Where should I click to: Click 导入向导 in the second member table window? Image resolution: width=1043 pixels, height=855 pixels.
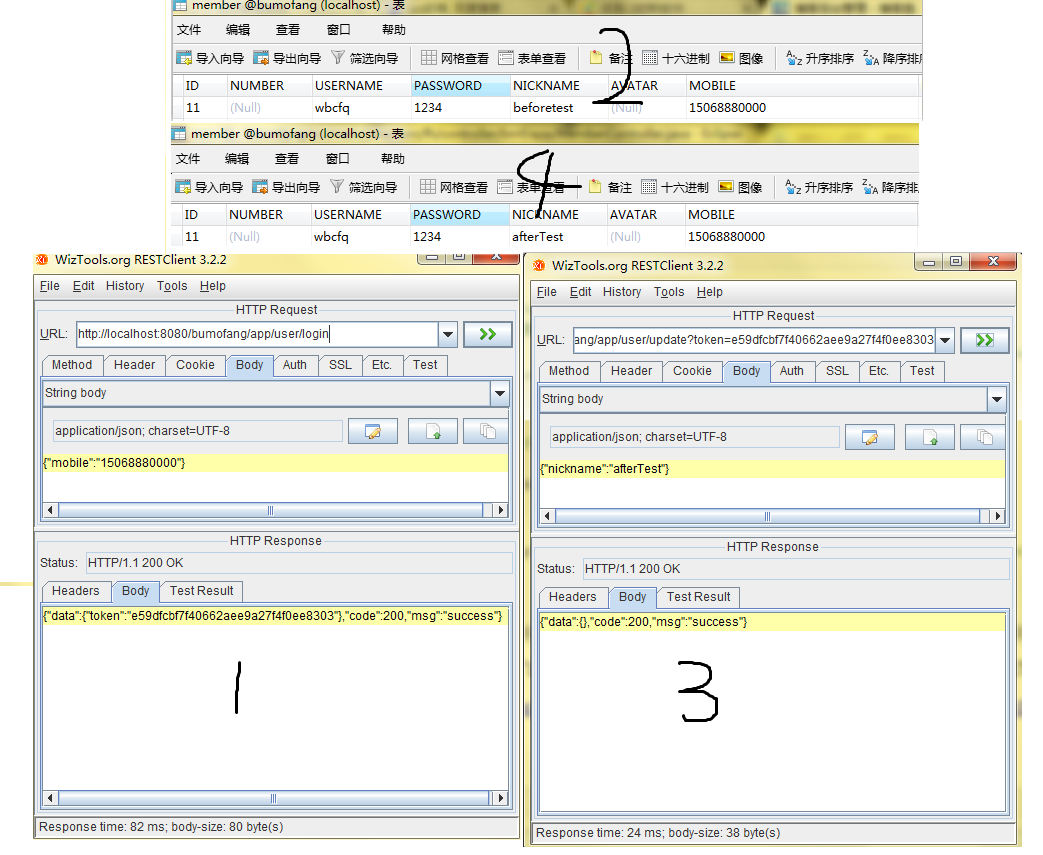209,188
